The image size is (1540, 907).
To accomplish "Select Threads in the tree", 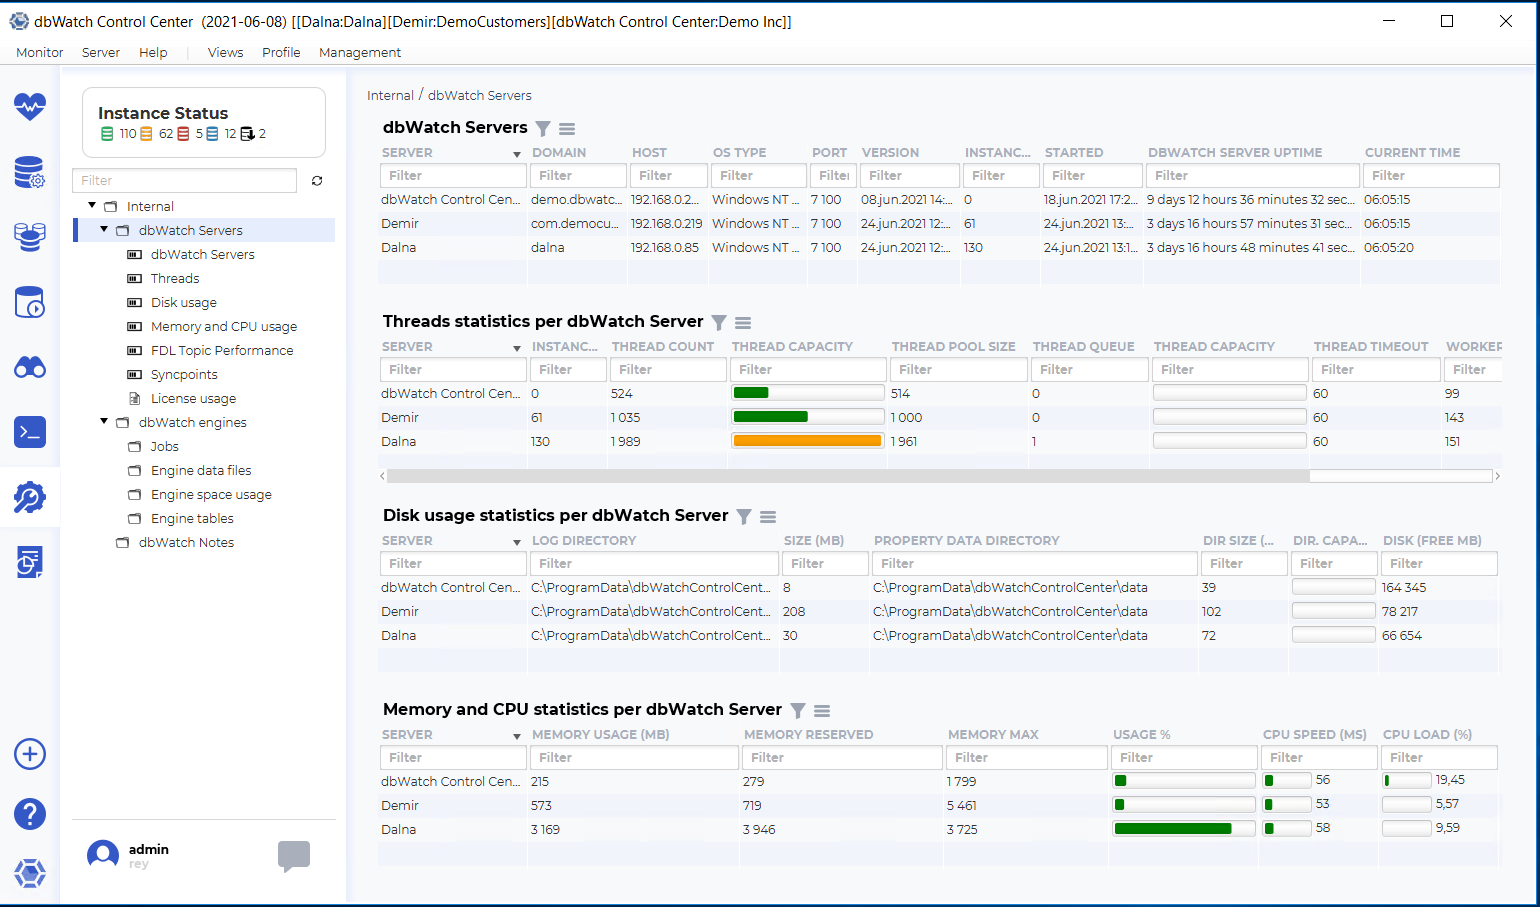I will [175, 278].
